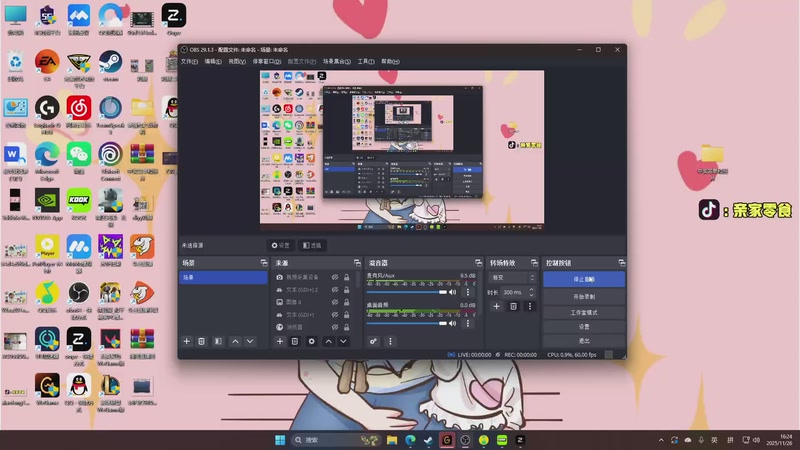800x450 pixels.
Task: Open the 帮助(H) menu
Action: pyautogui.click(x=390, y=61)
